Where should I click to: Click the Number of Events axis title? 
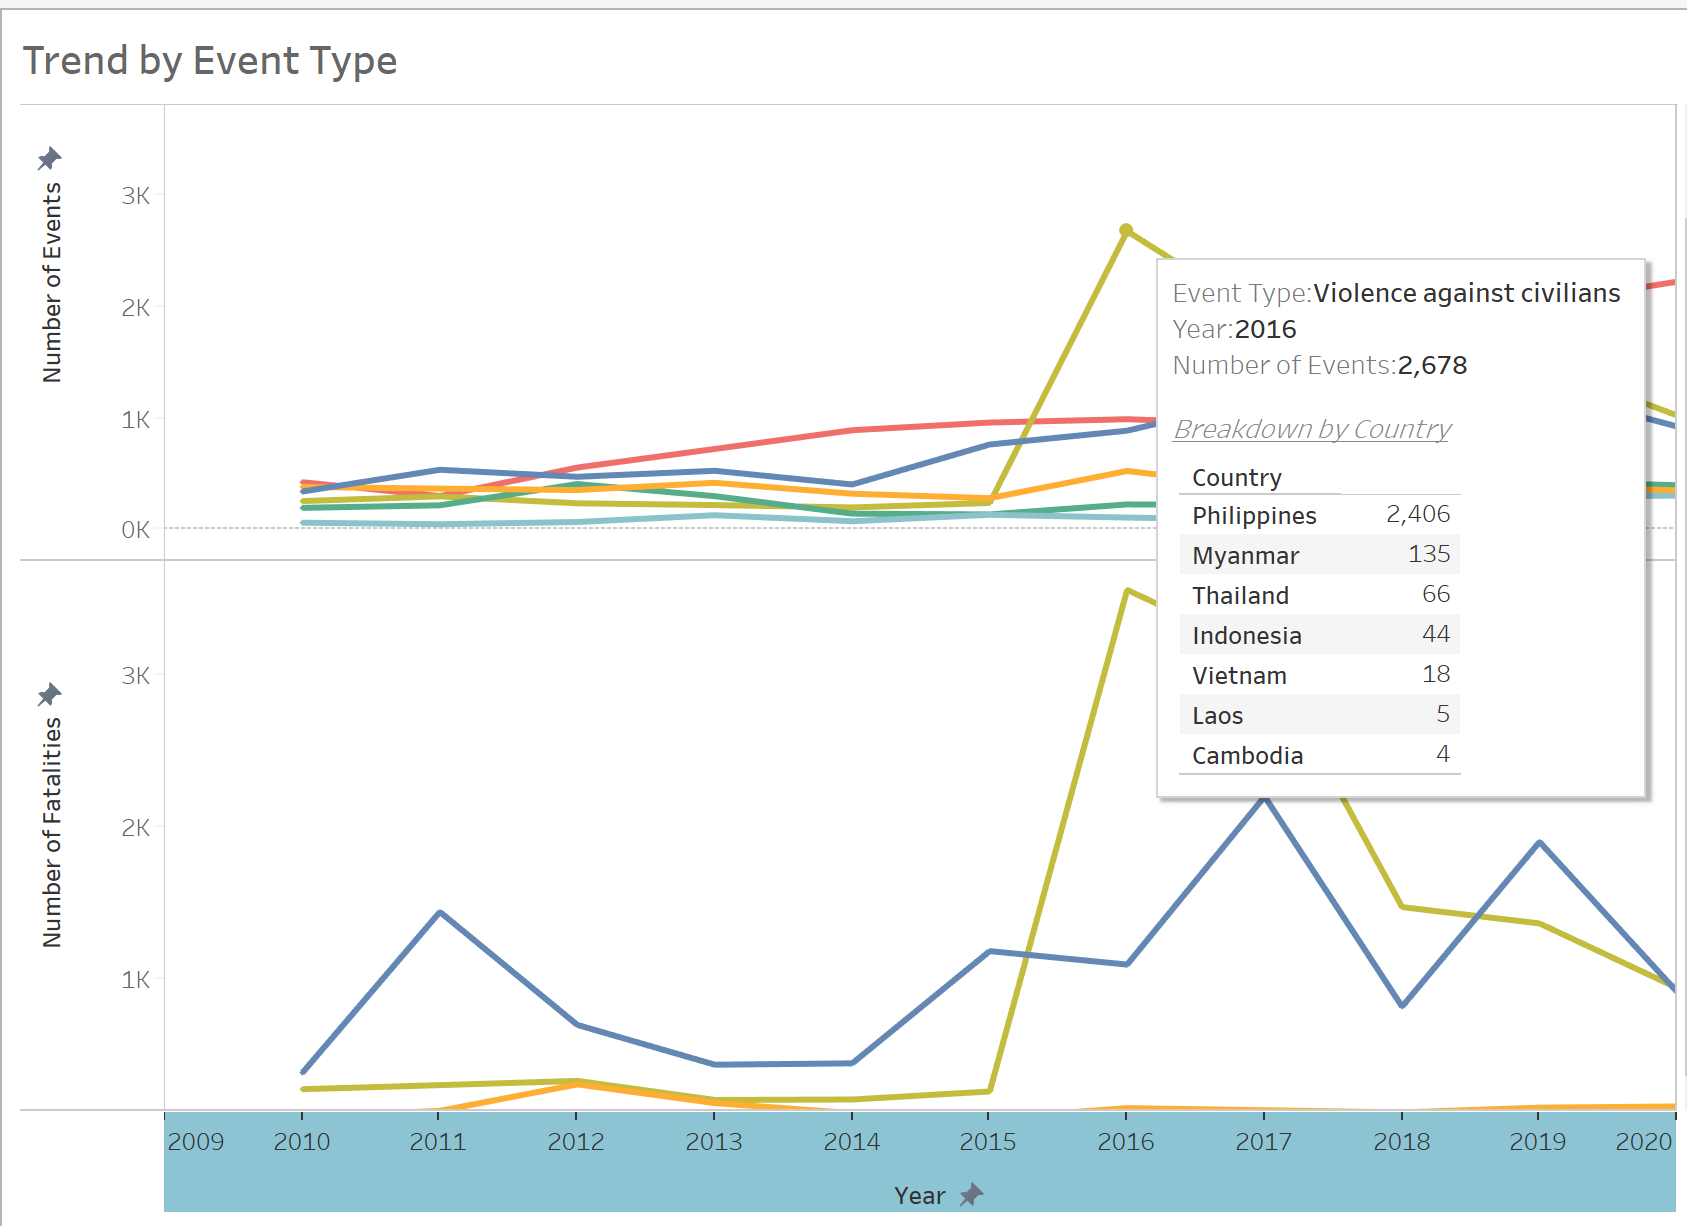click(x=52, y=282)
